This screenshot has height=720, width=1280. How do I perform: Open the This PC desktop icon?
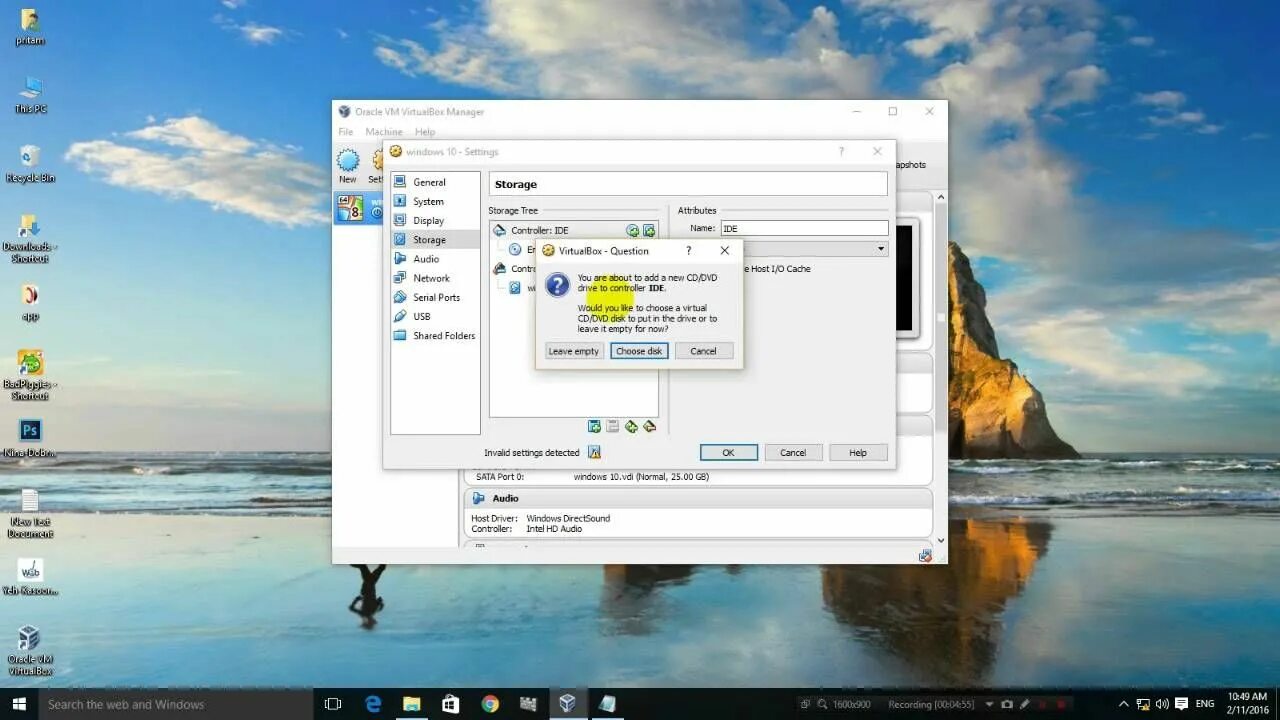[30, 95]
